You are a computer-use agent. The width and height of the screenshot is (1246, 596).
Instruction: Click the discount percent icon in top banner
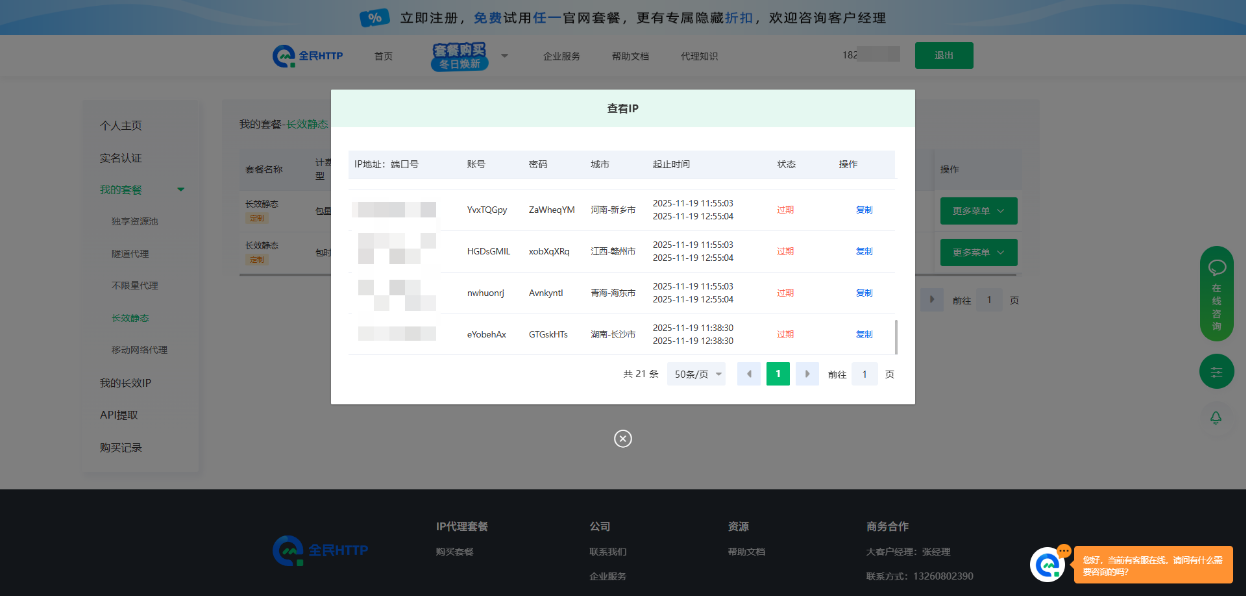coord(374,18)
